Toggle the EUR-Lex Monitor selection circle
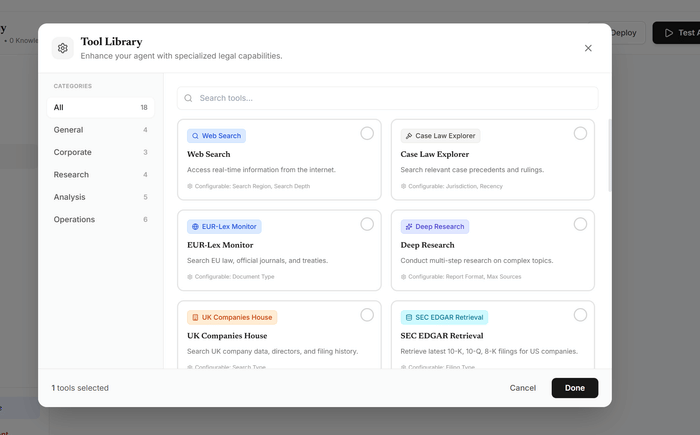 pos(367,224)
